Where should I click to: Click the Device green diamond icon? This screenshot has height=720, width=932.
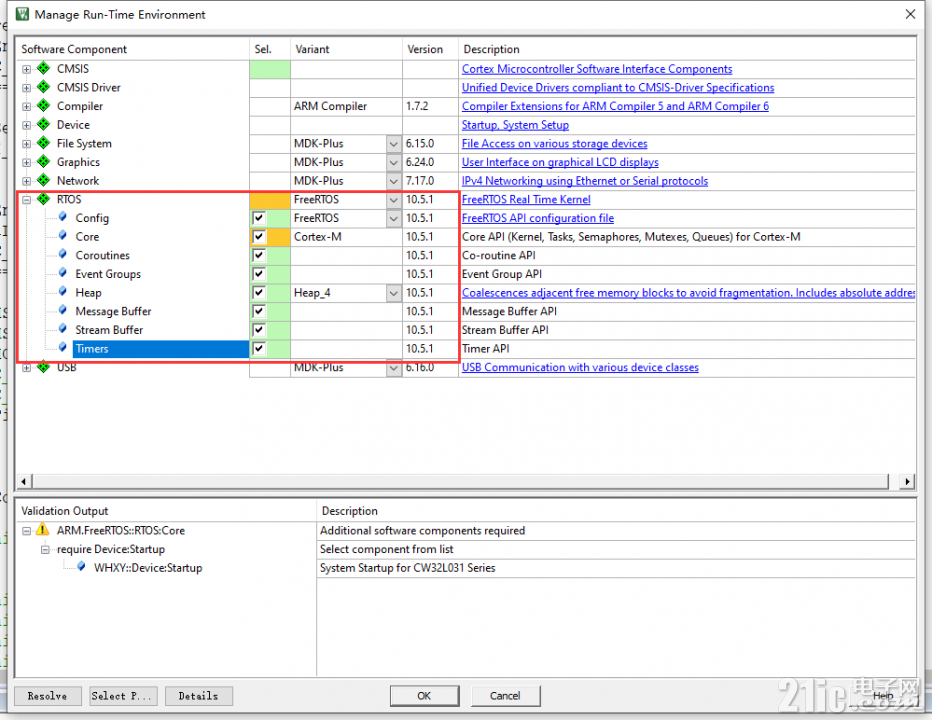click(x=43, y=124)
